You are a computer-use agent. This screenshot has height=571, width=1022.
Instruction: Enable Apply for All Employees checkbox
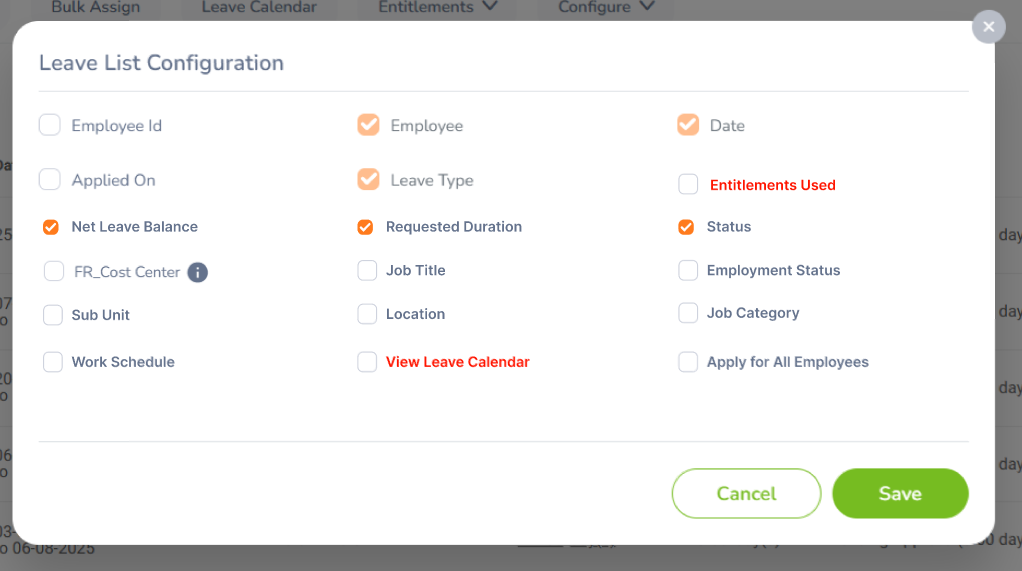[x=688, y=362]
